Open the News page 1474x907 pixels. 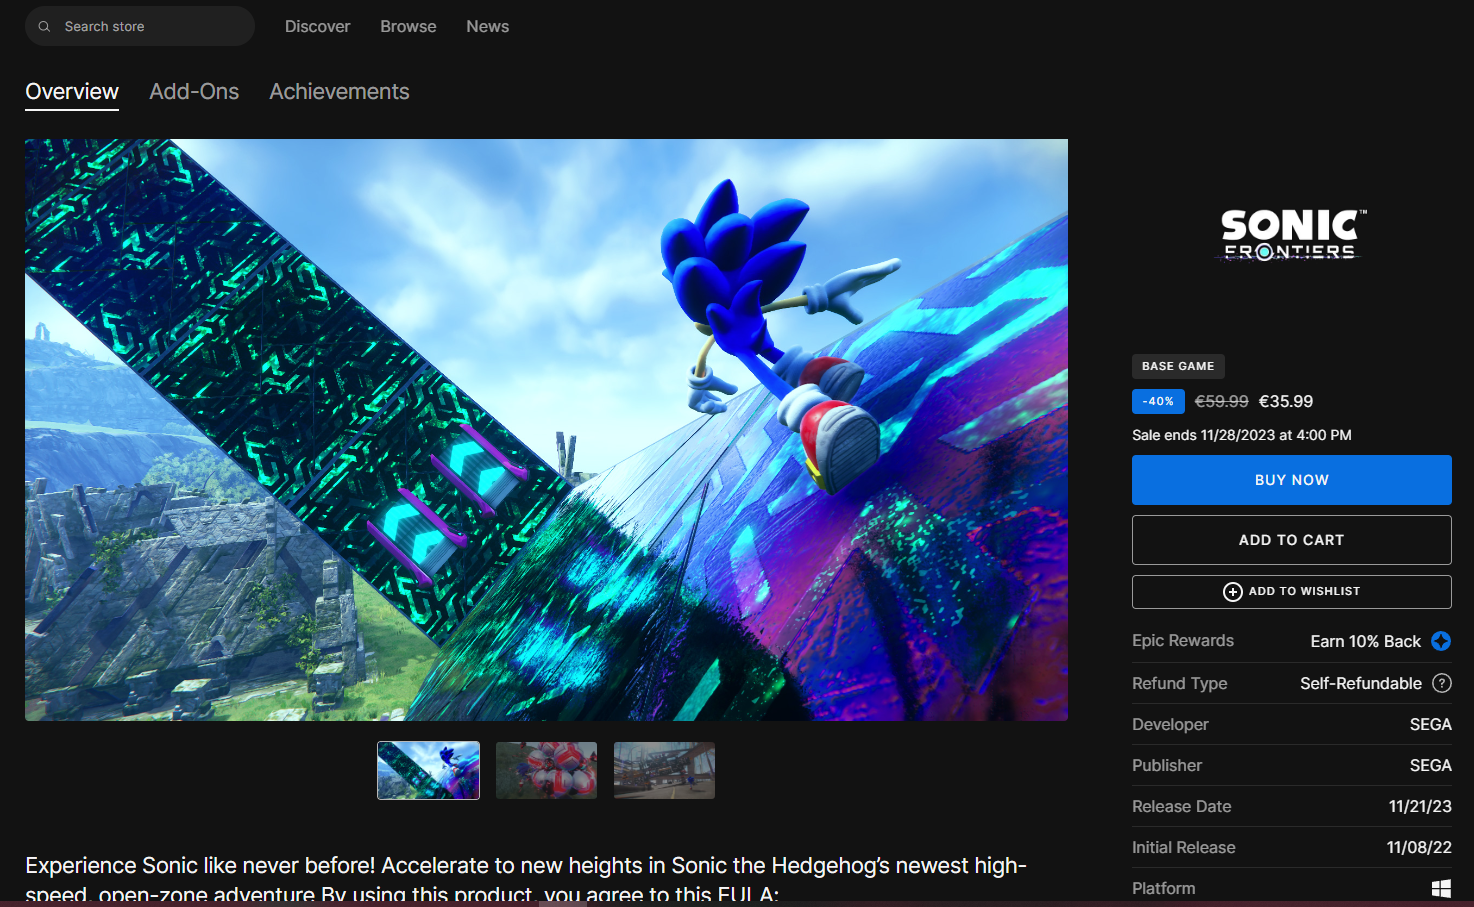click(487, 27)
